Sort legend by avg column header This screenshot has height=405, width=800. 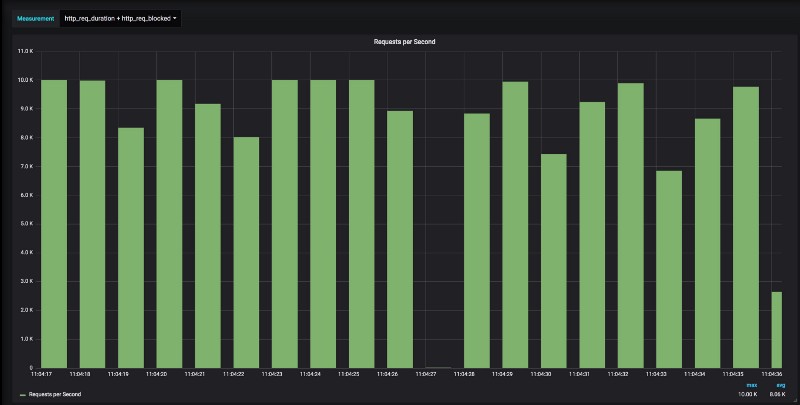pos(781,385)
